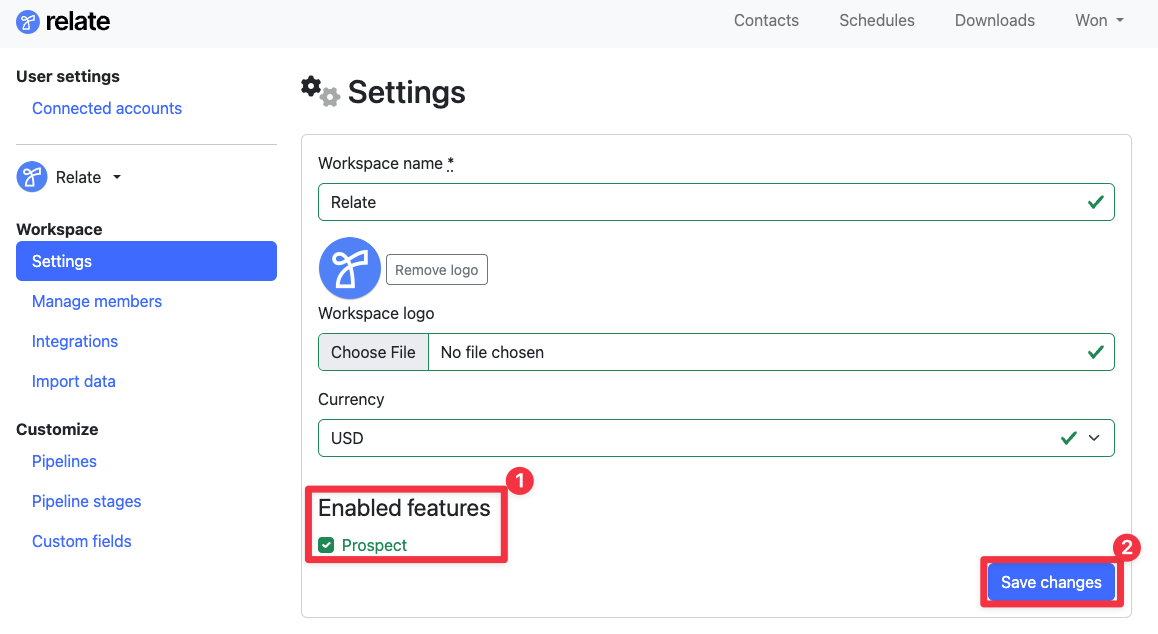This screenshot has height=634, width=1158.
Task: Open the Schedules page
Action: pyautogui.click(x=876, y=20)
